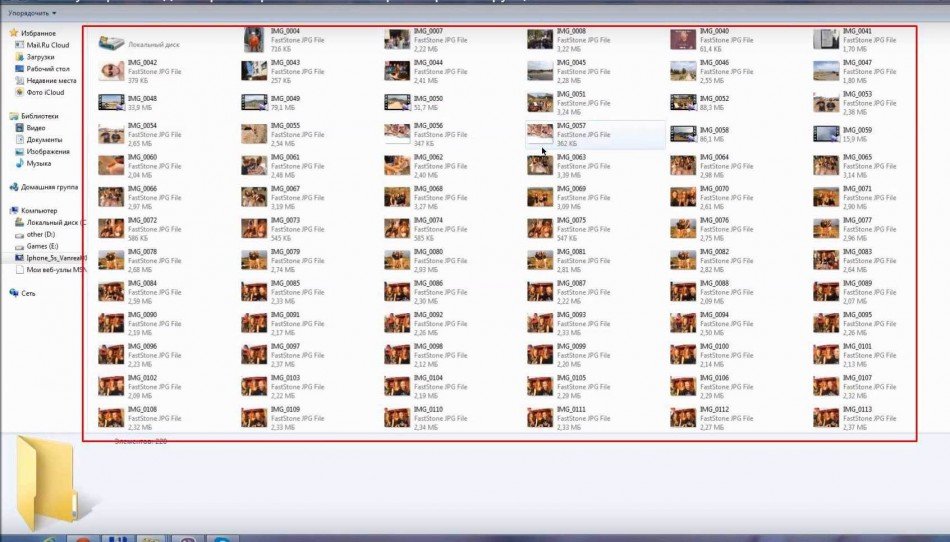
Task: Open the Упорядочить dropdown menu
Action: (x=30, y=13)
